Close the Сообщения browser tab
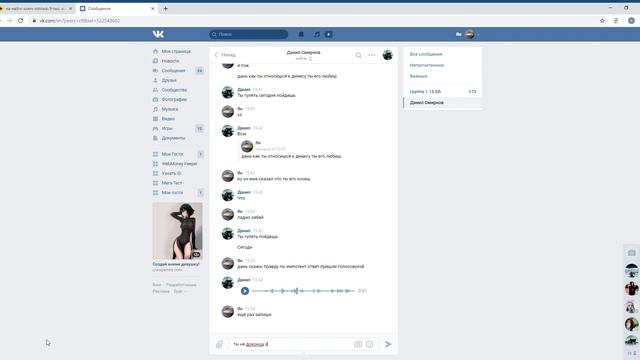Screen dimensions: 640x360 pyautogui.click(x=153, y=9)
